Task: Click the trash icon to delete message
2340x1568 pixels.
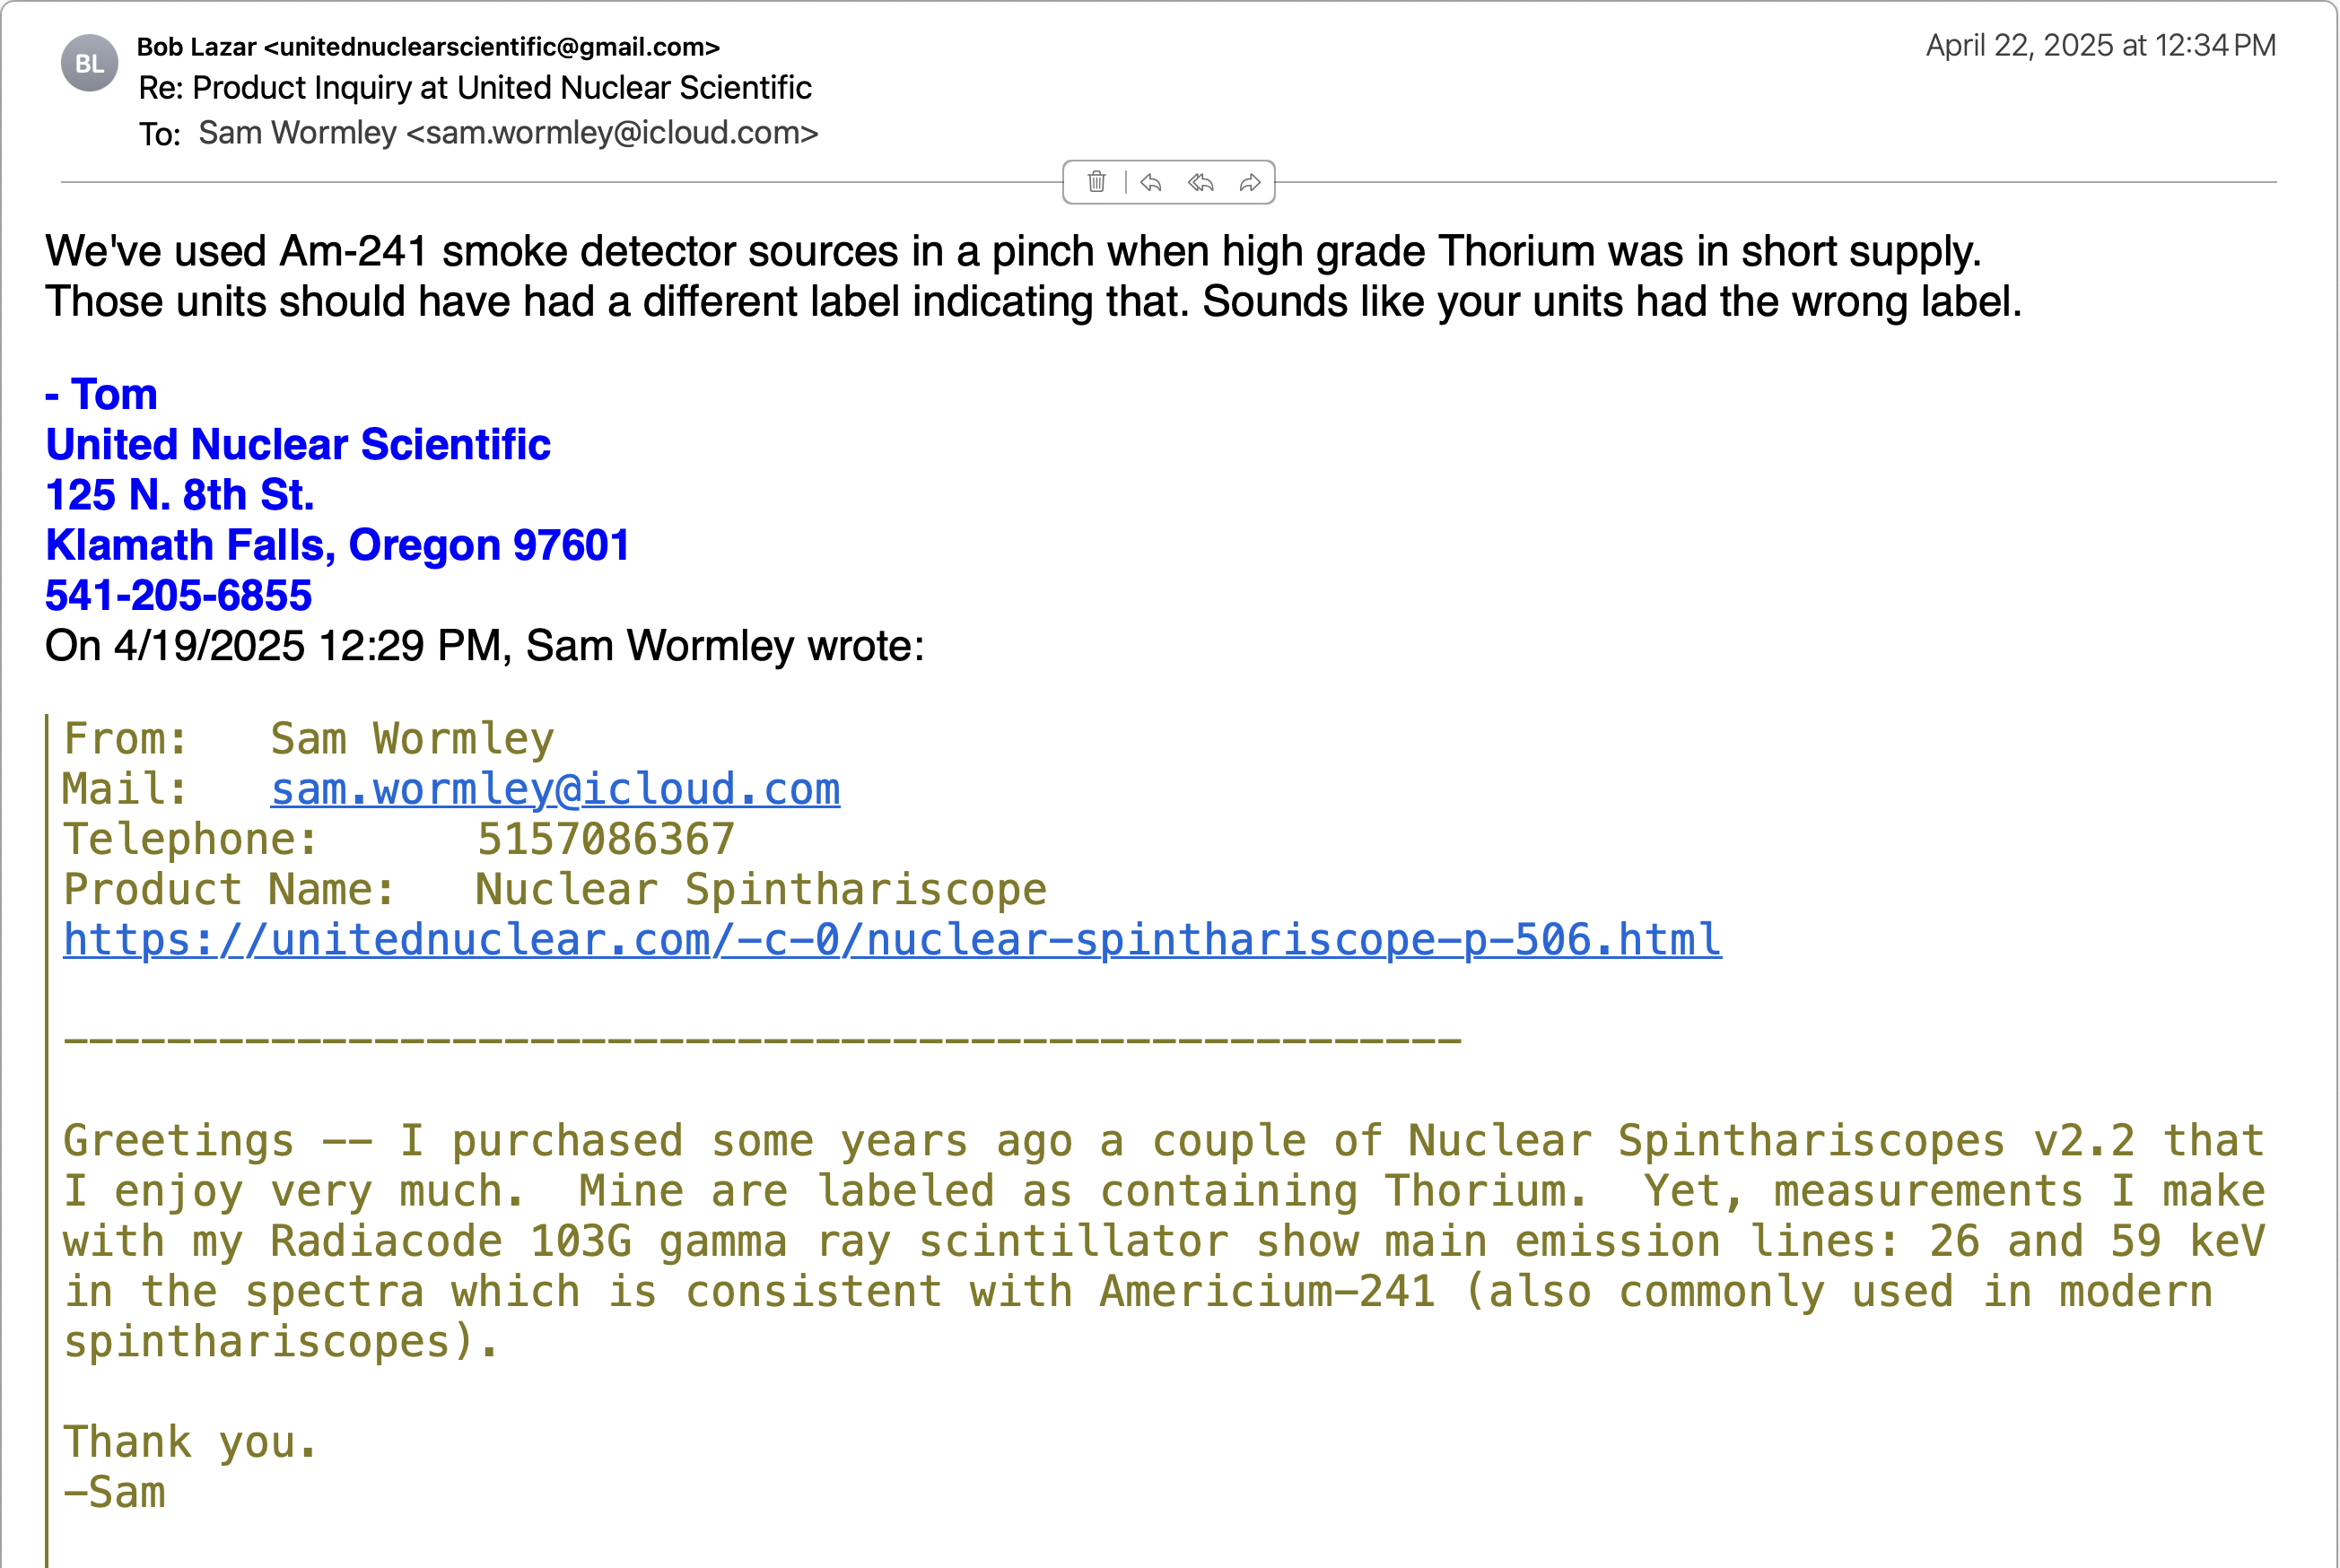Action: (x=1096, y=182)
